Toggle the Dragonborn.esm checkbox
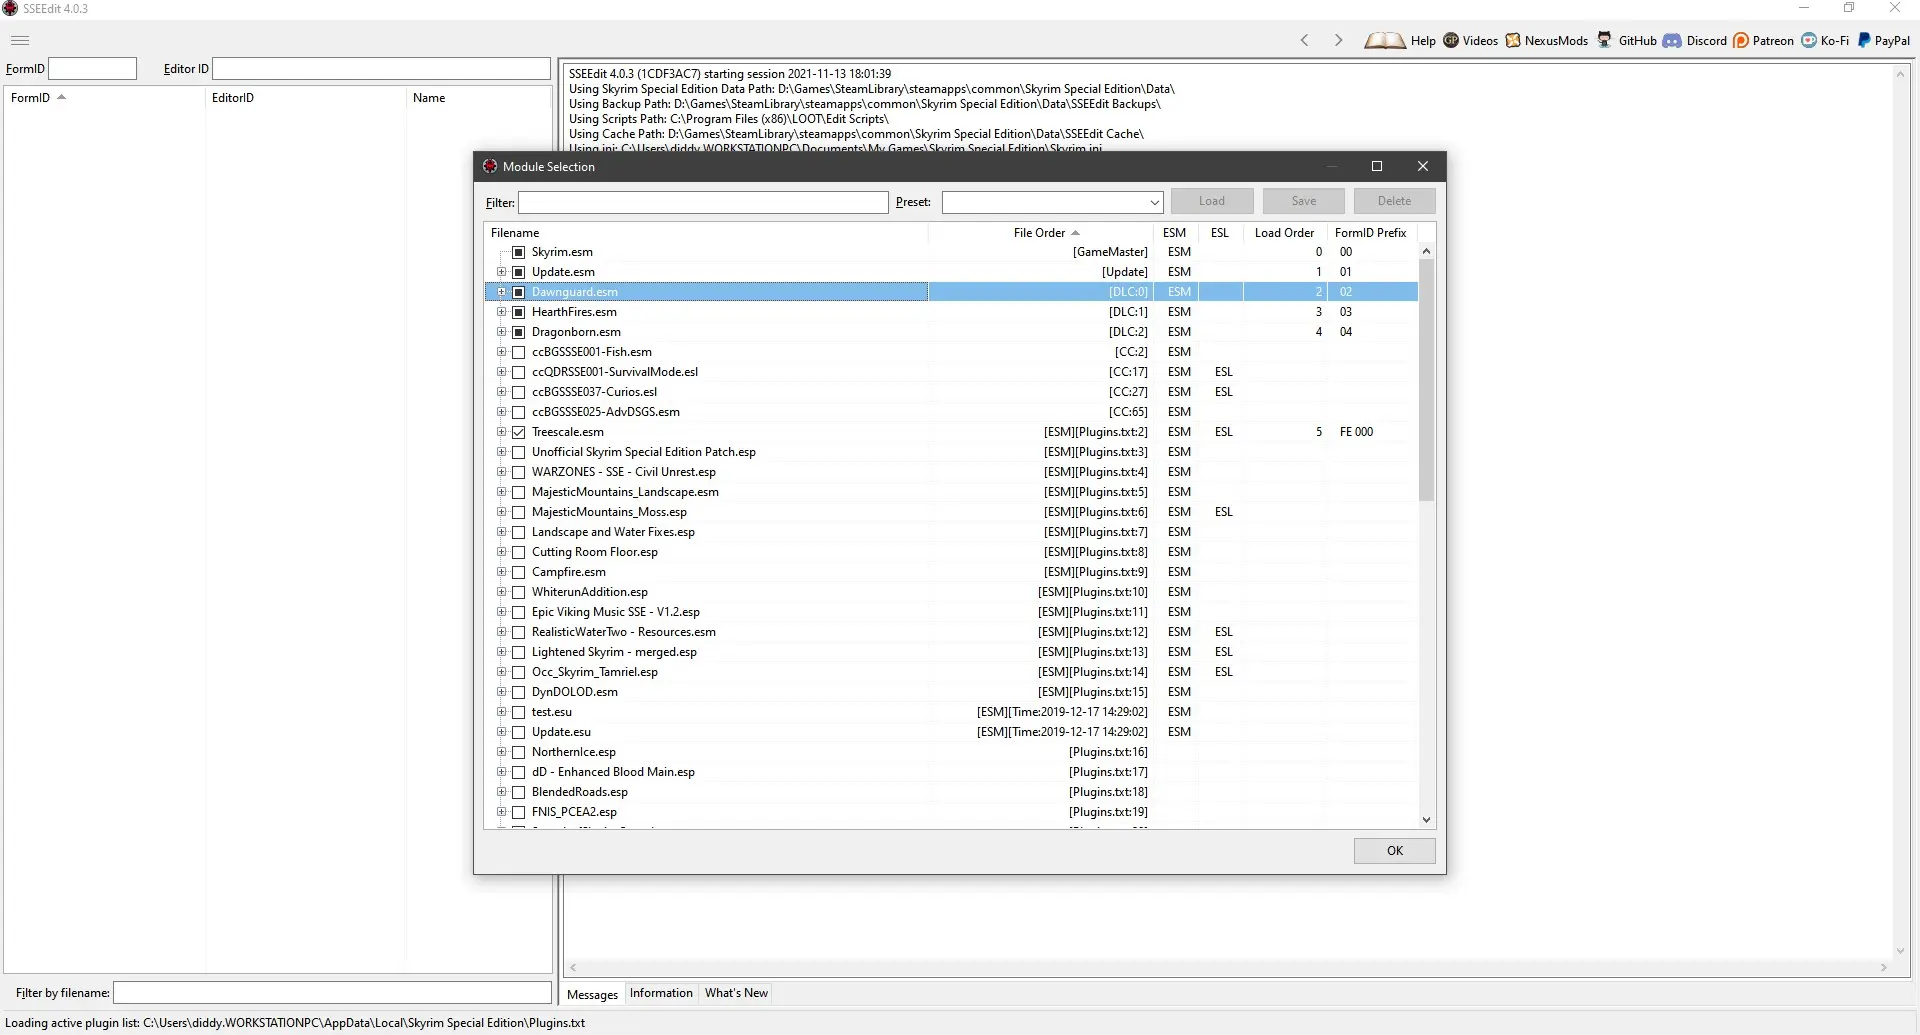The image size is (1920, 1035). (x=518, y=332)
